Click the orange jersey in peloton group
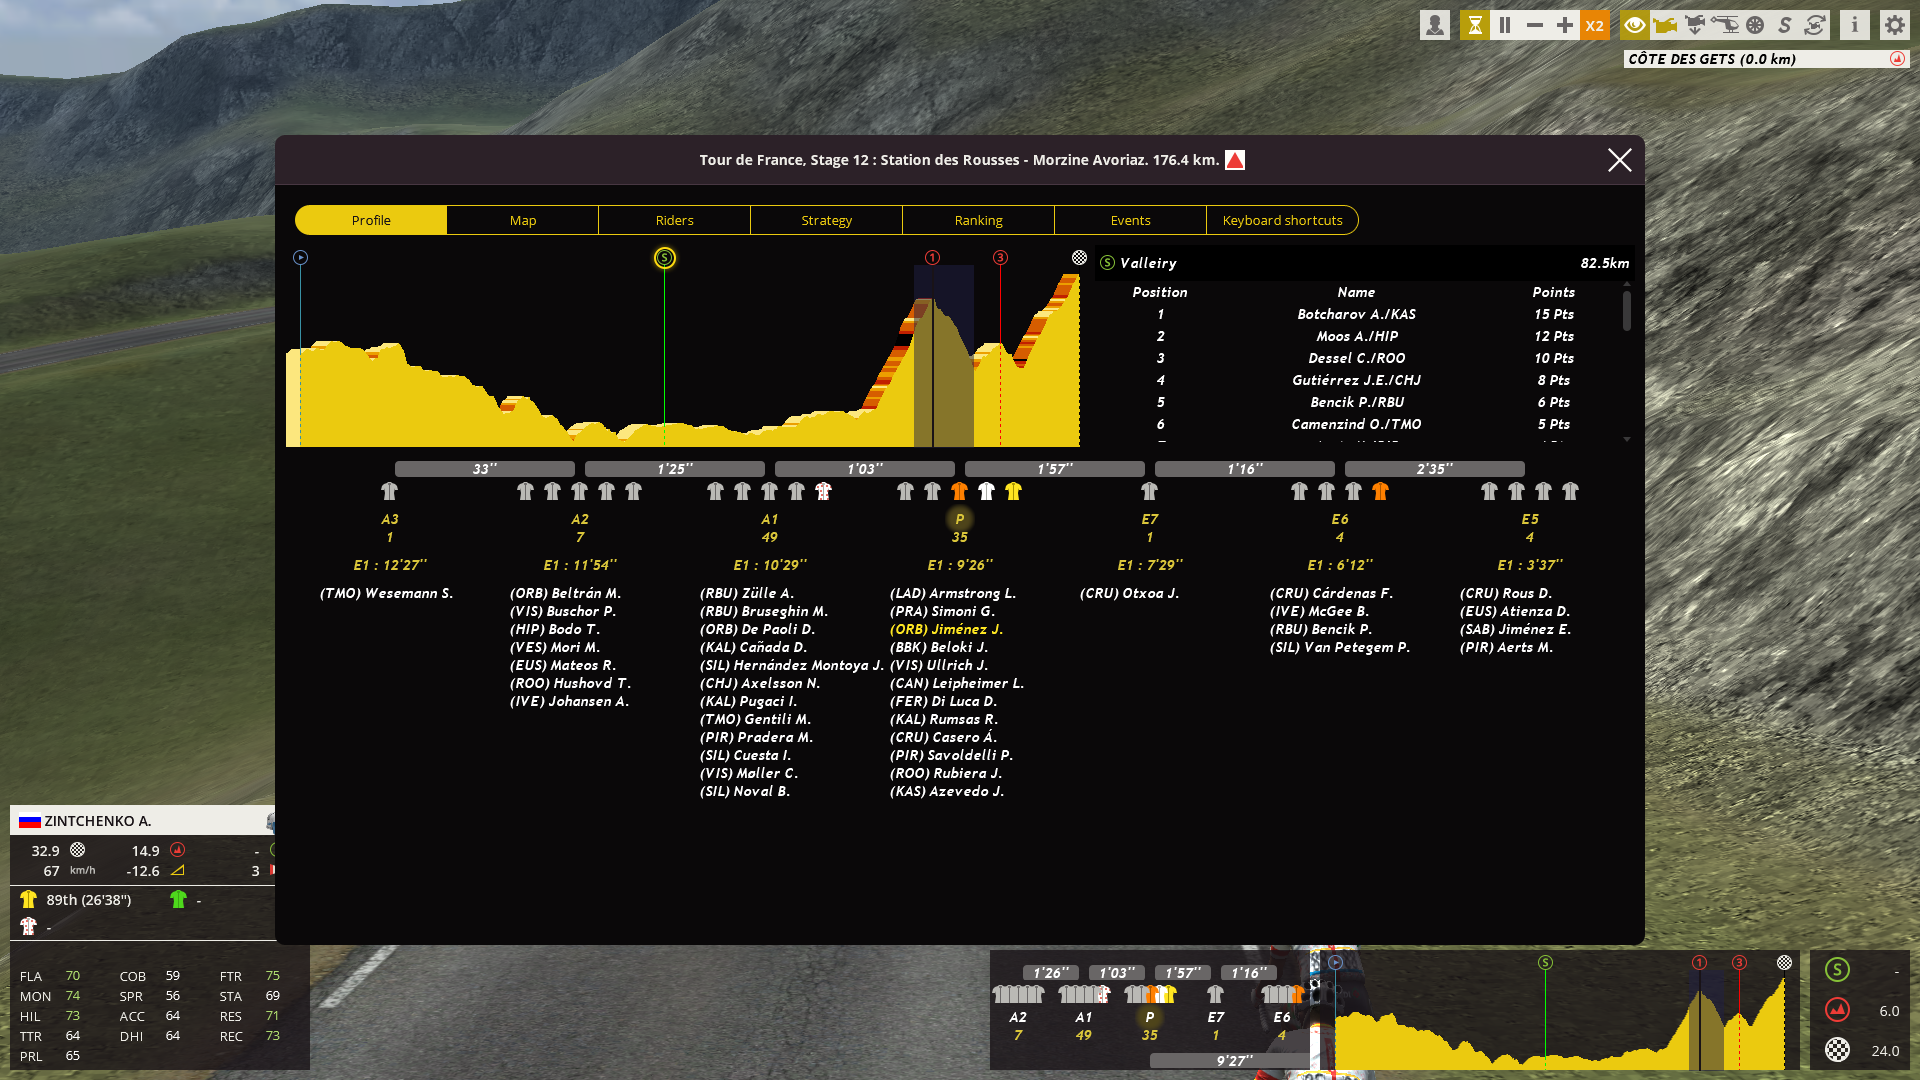The image size is (1920, 1080). pyautogui.click(x=960, y=491)
